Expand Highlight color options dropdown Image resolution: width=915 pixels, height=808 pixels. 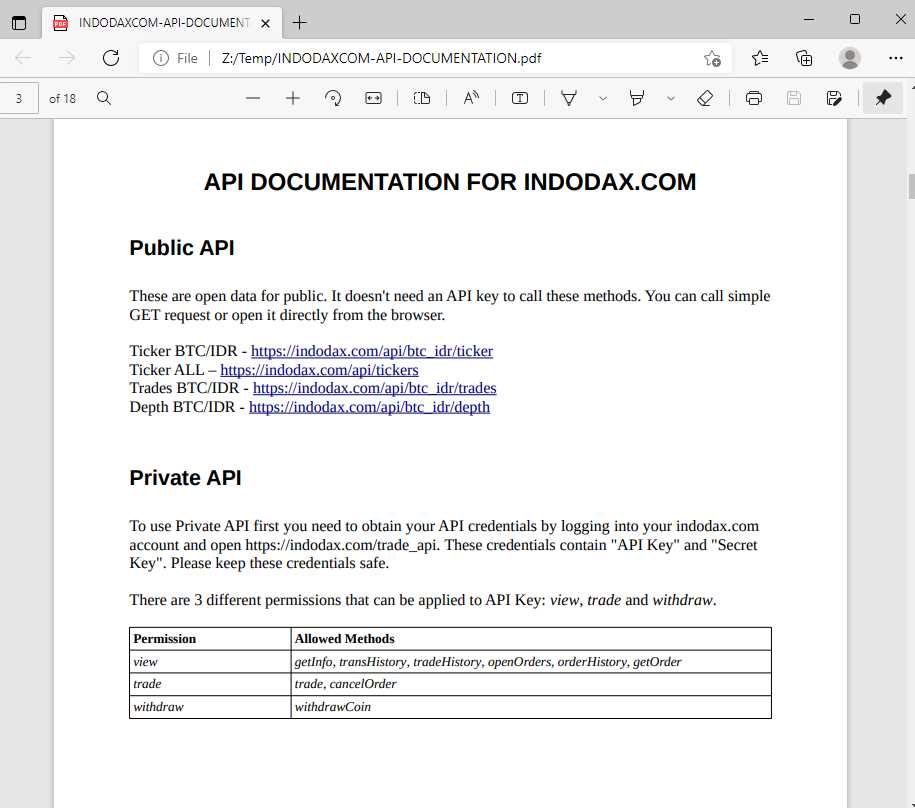(x=671, y=98)
